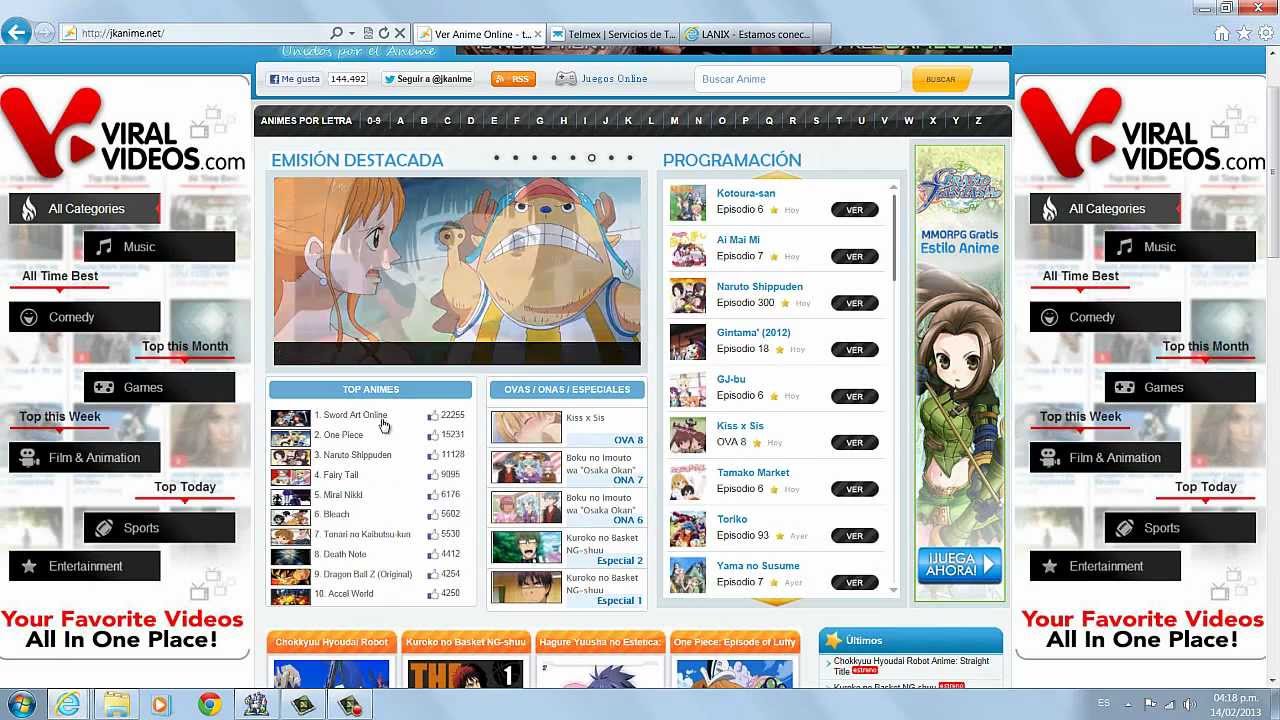Click the Action Center flag tray icon

point(1150,704)
